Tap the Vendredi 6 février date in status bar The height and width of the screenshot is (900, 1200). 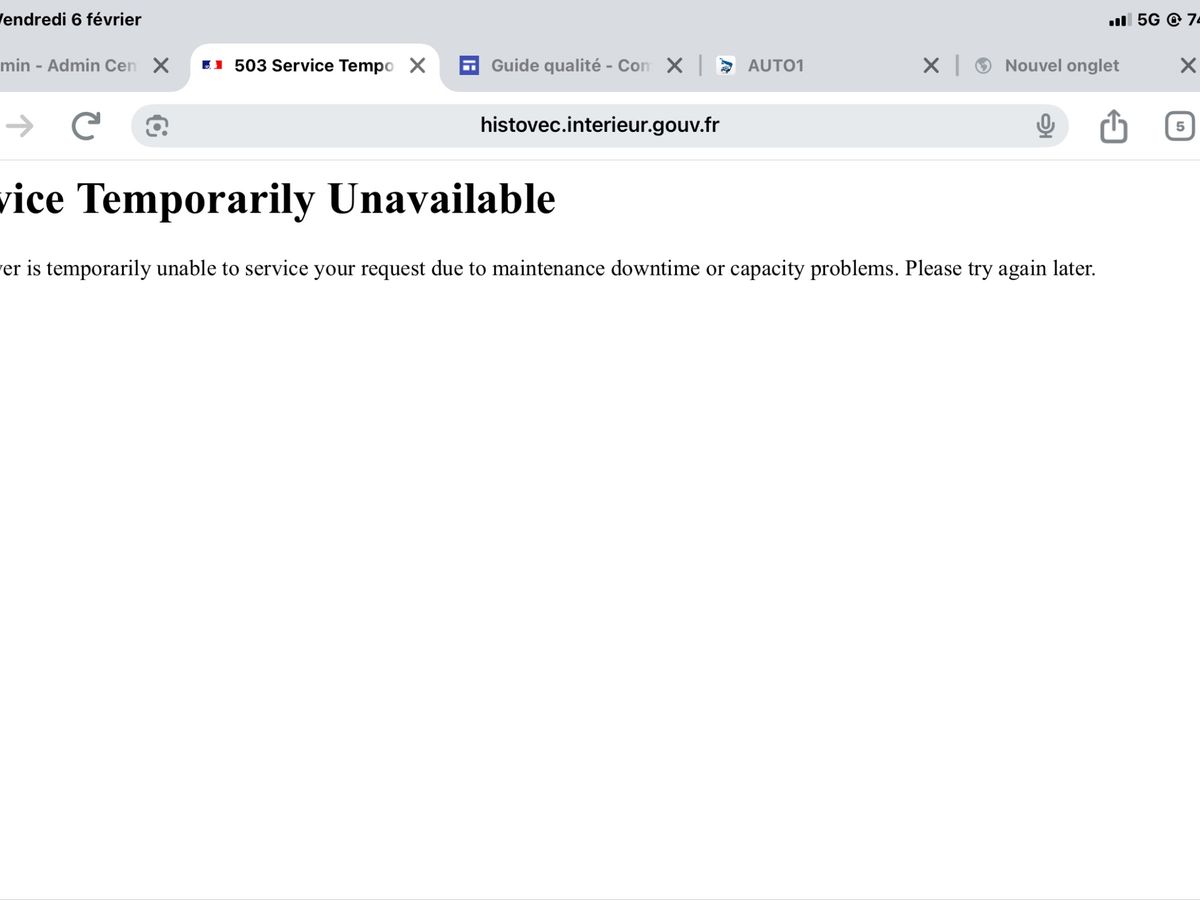click(x=71, y=19)
